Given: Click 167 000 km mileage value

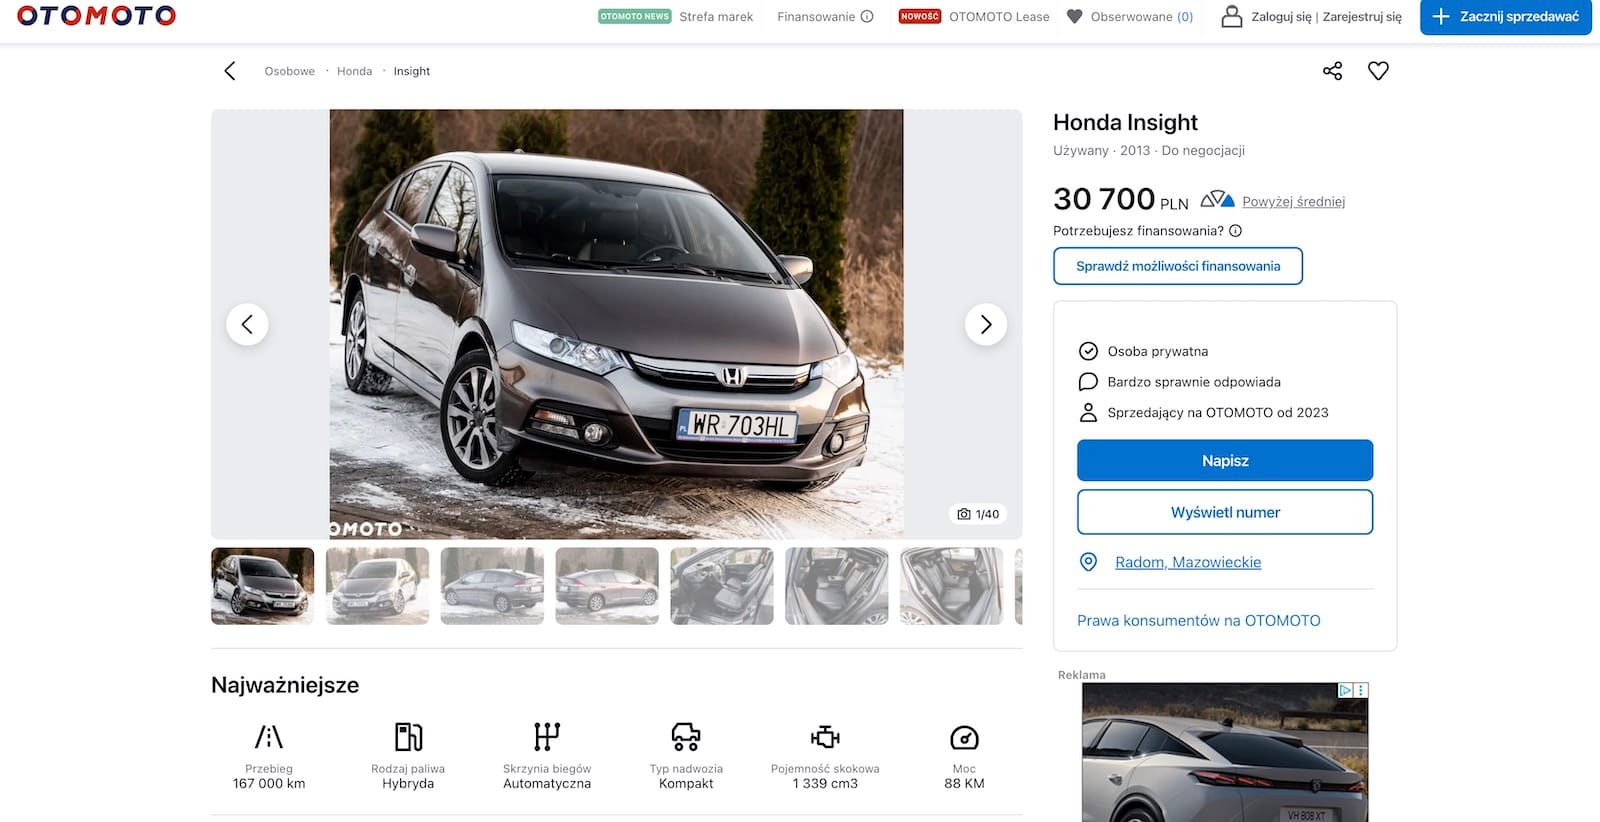Looking at the screenshot, I should click(x=269, y=784).
